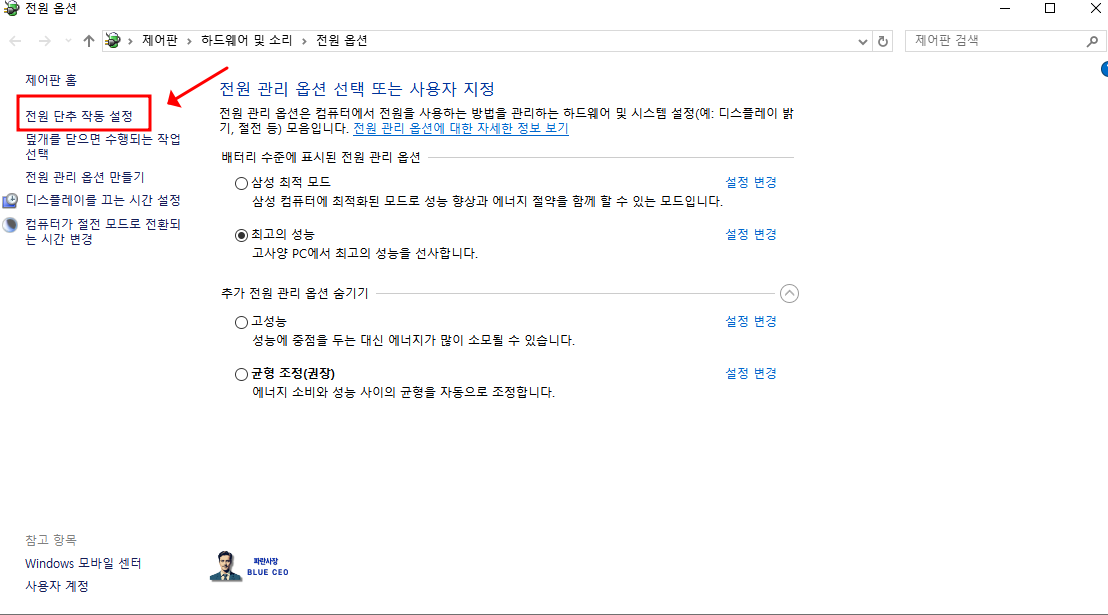1108x615 pixels.
Task: Select the 삼성 최적 모드 radio button
Action: tap(241, 182)
